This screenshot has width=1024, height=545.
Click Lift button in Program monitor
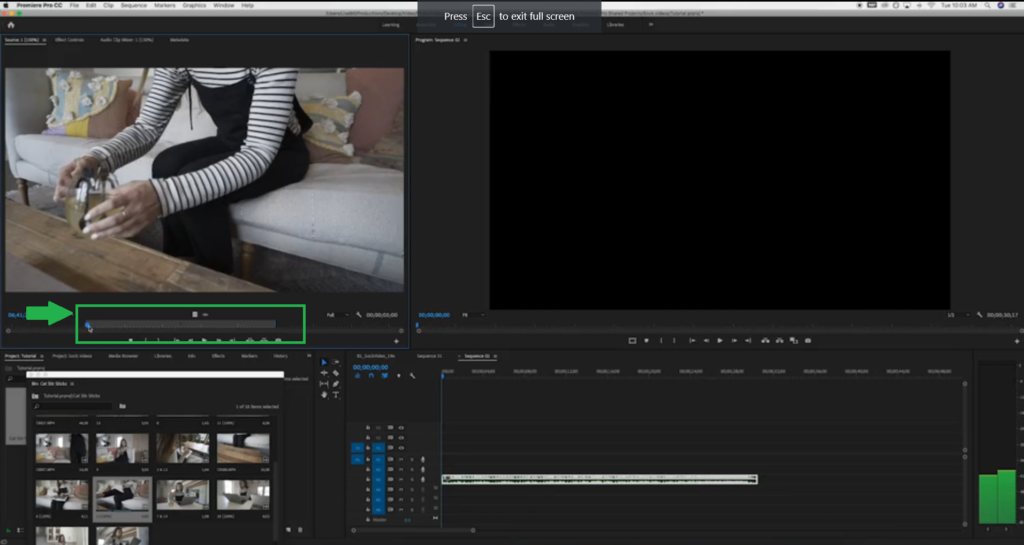(x=765, y=341)
